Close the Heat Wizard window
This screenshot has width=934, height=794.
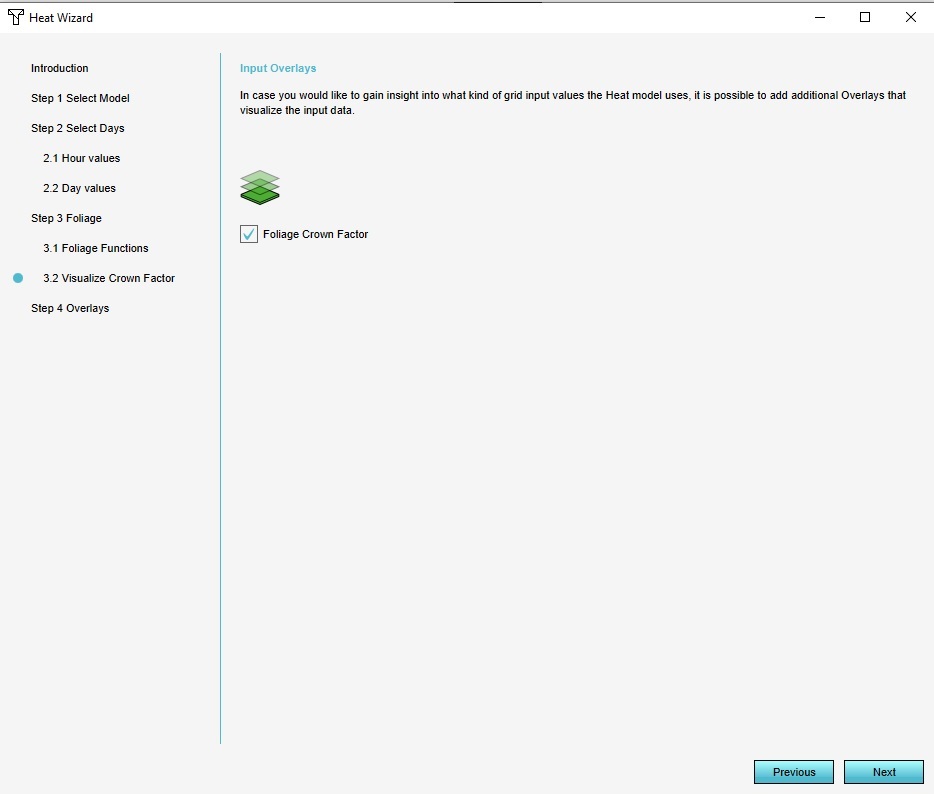tap(911, 17)
